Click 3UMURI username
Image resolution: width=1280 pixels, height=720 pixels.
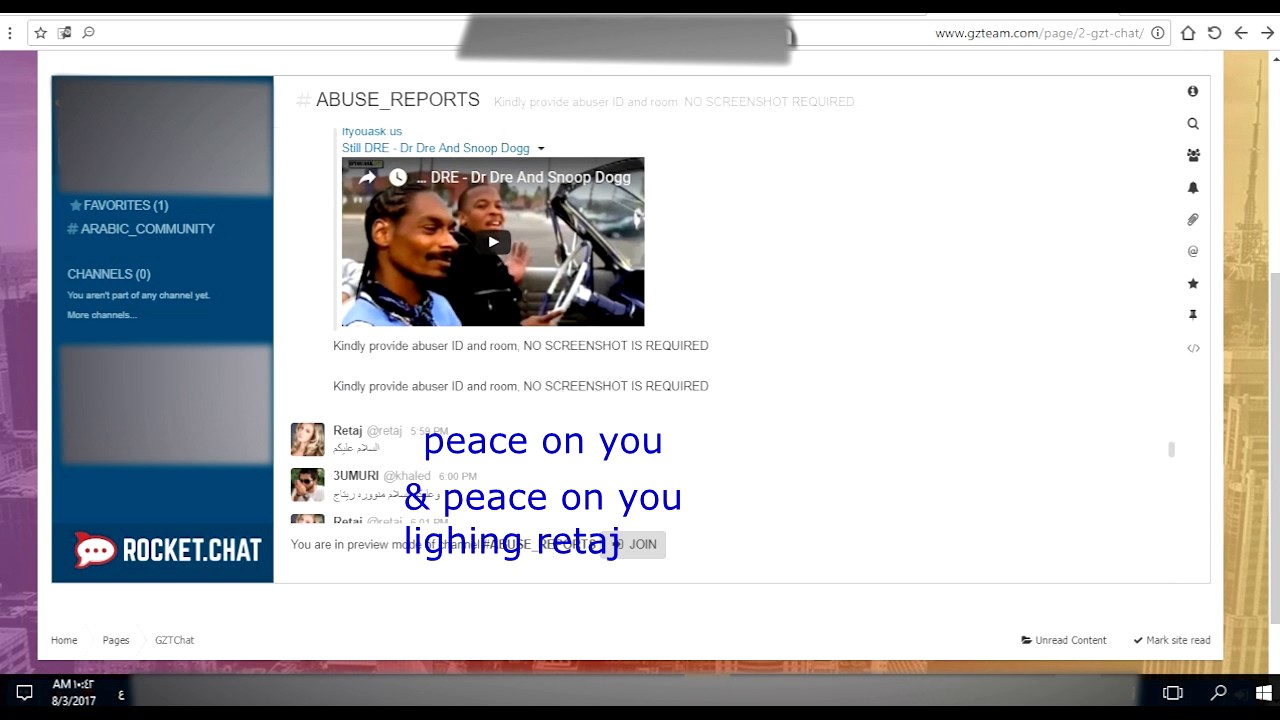coord(355,476)
